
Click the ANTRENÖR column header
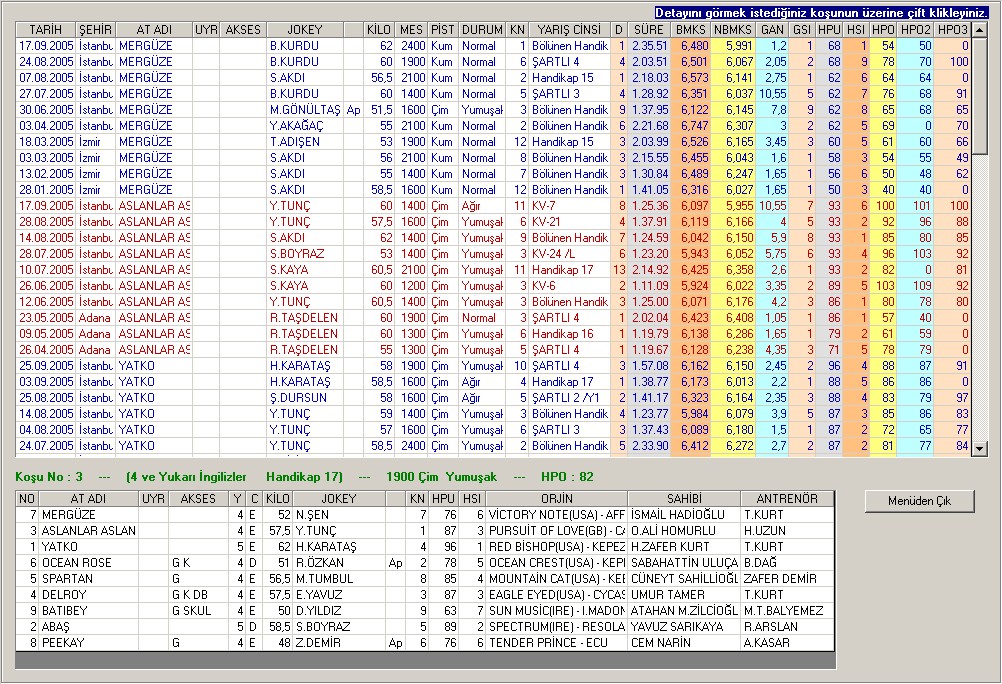click(787, 499)
